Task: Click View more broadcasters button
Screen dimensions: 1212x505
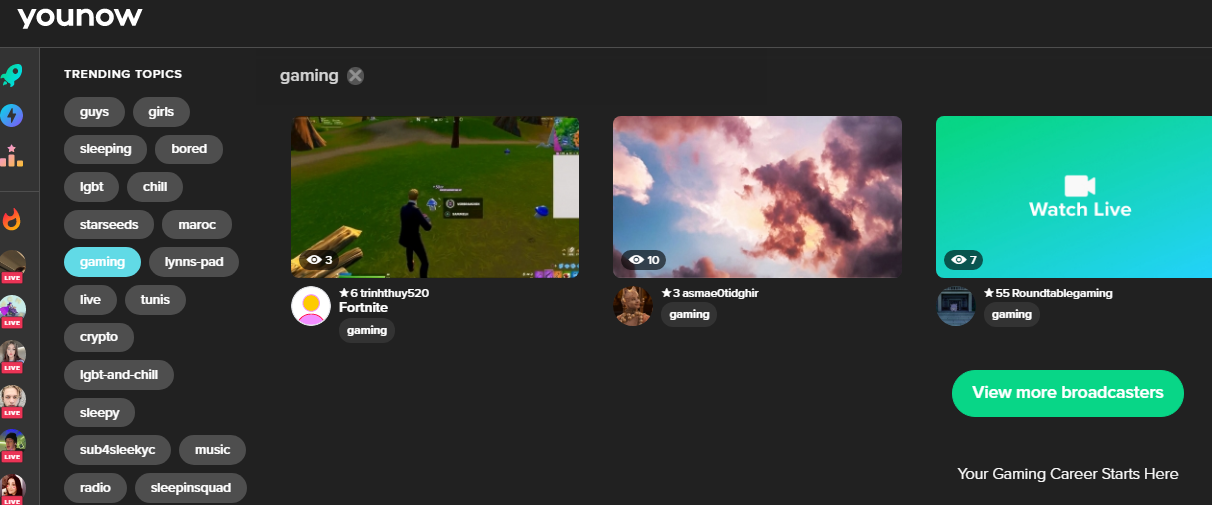Action: pos(1067,393)
